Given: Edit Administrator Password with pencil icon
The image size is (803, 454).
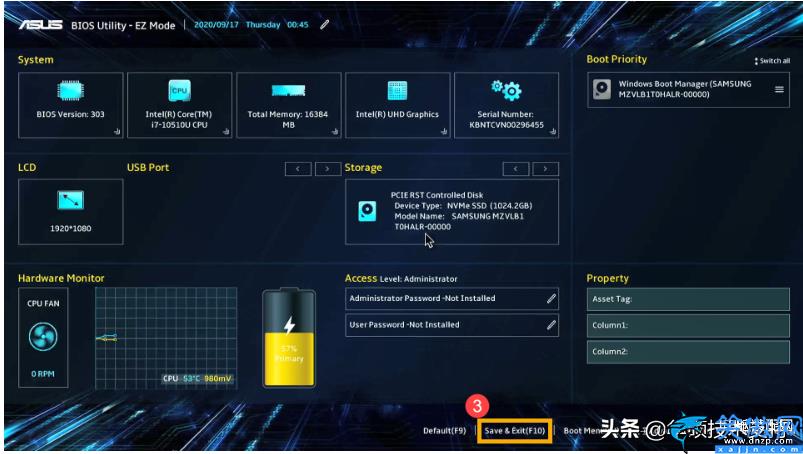Looking at the screenshot, I should pos(551,298).
